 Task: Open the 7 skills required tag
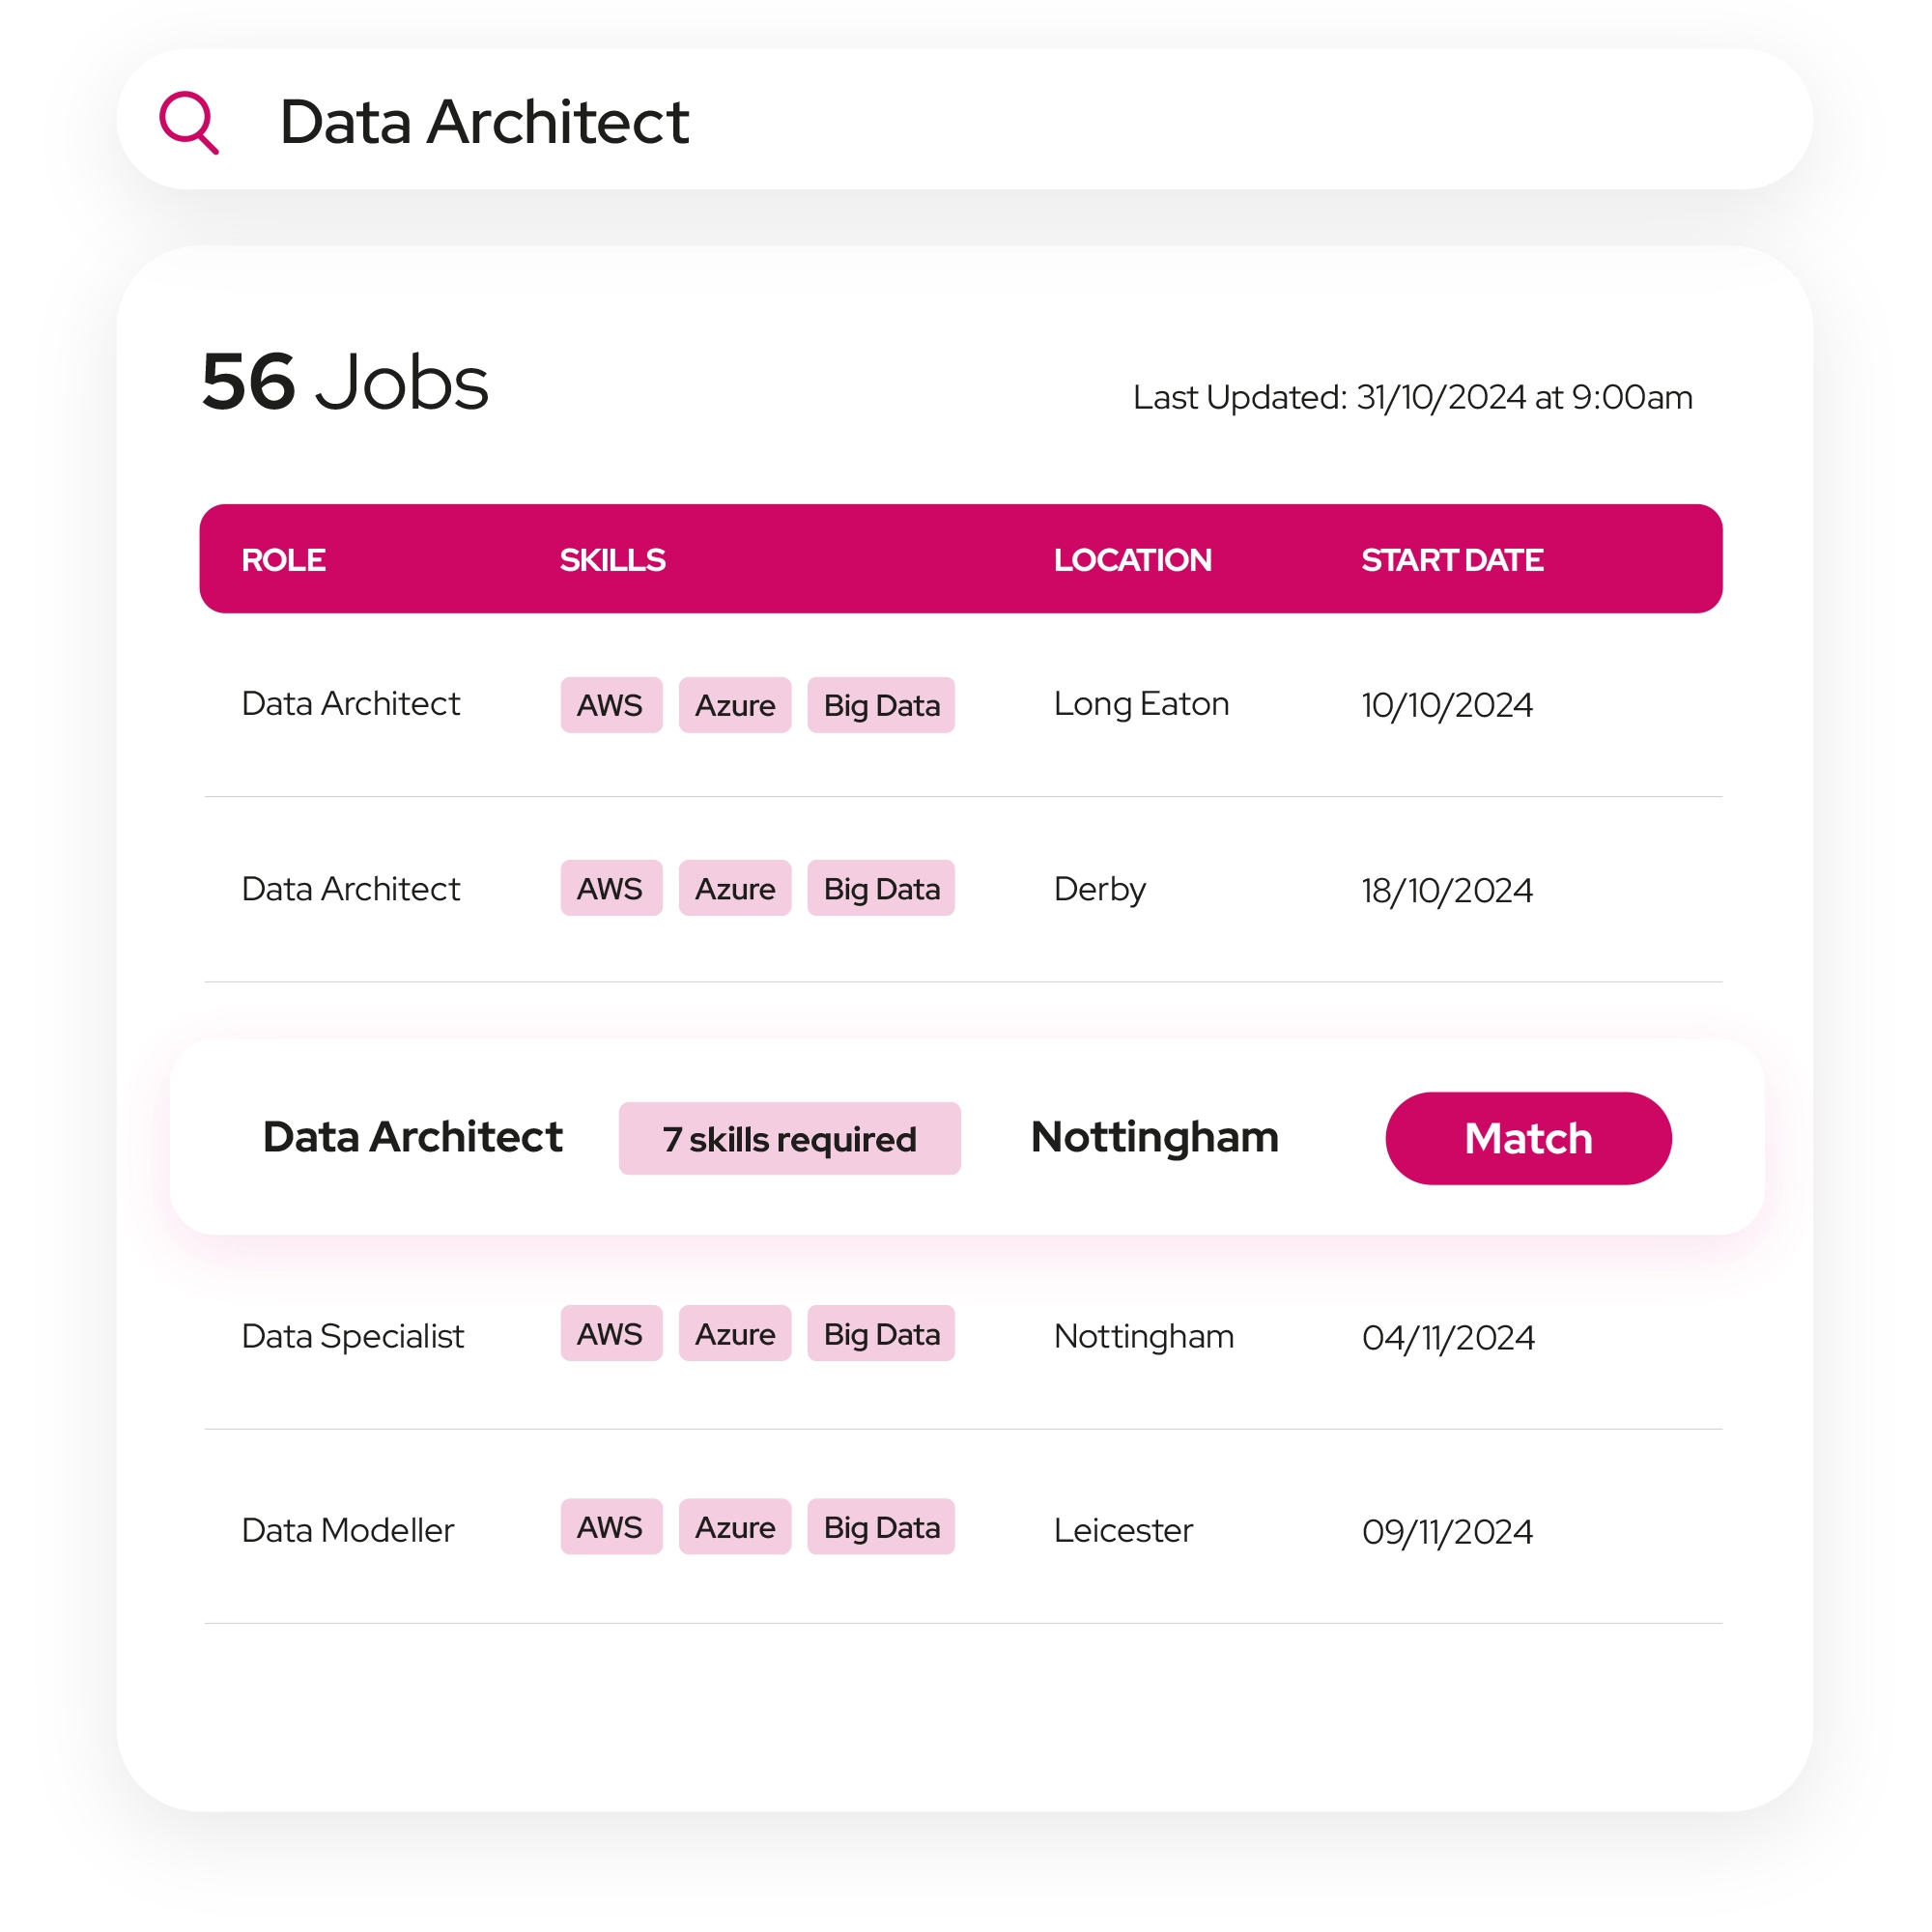789,1139
